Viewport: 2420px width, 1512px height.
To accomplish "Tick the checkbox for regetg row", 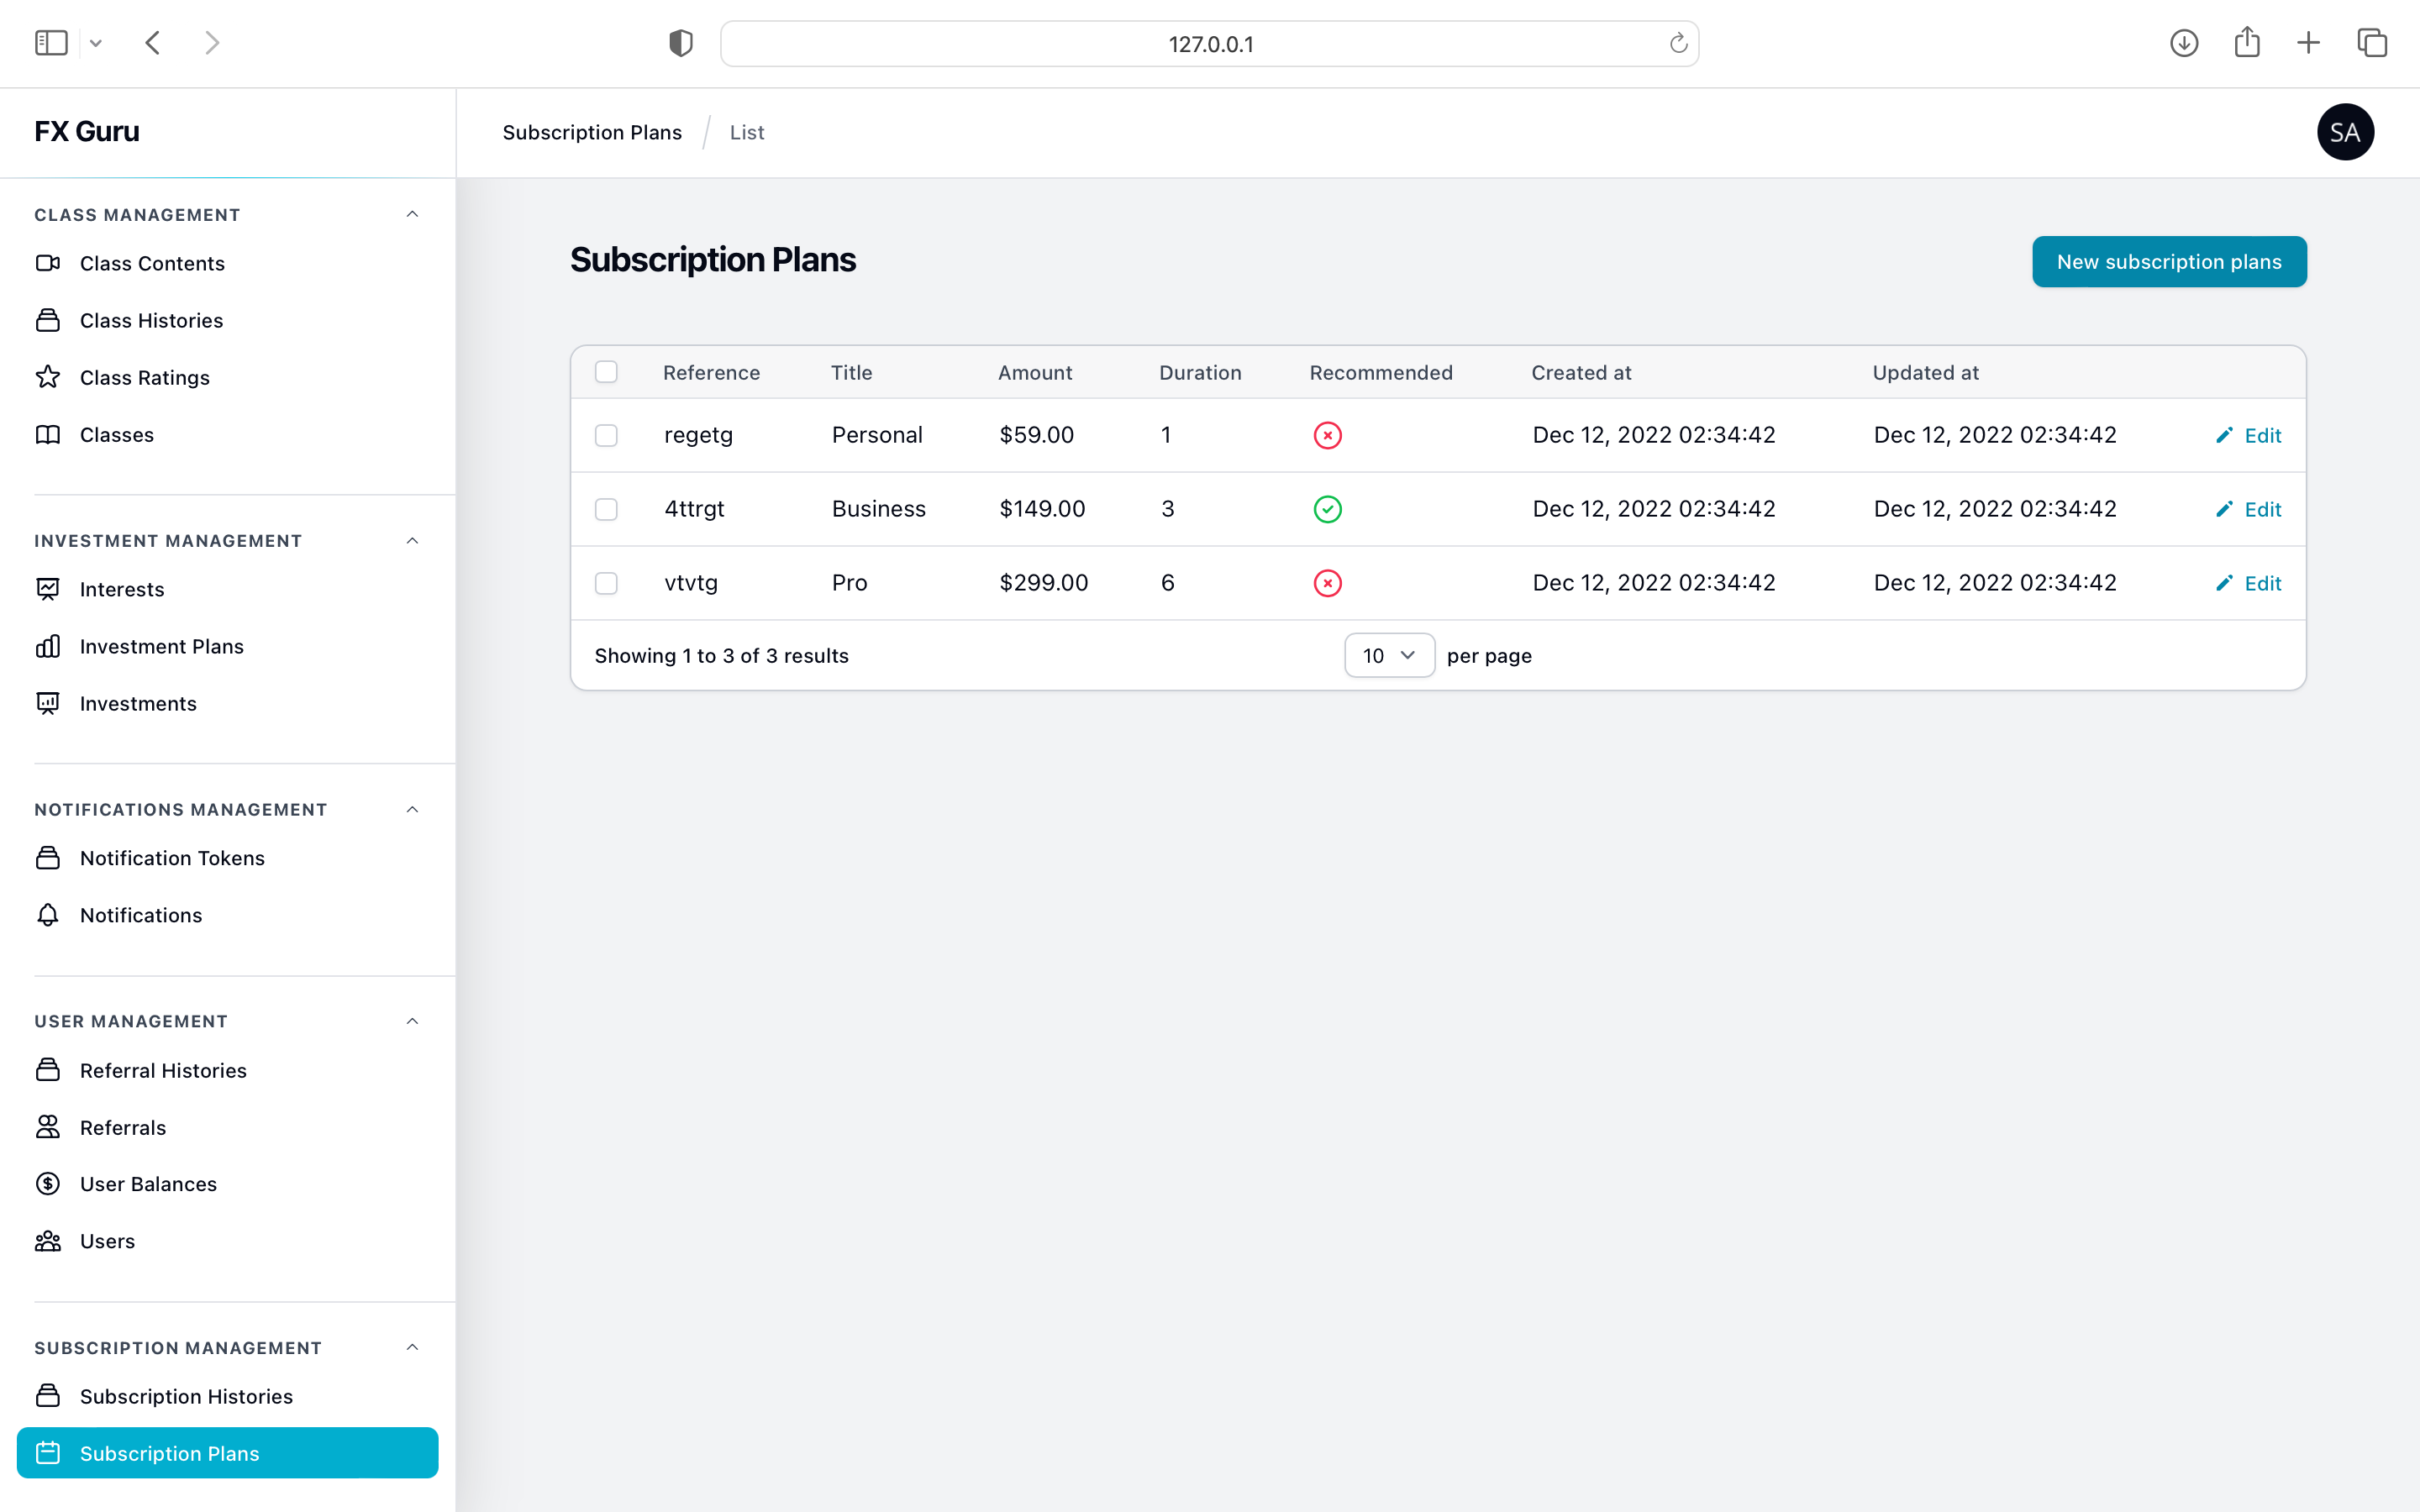I will 606,435.
